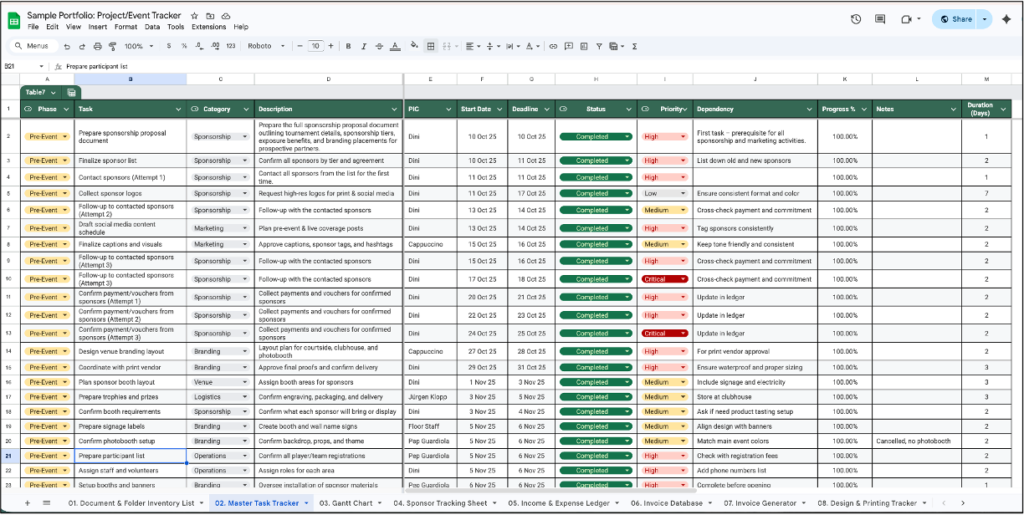
Task: Open the comments panel icon
Action: [x=881, y=19]
